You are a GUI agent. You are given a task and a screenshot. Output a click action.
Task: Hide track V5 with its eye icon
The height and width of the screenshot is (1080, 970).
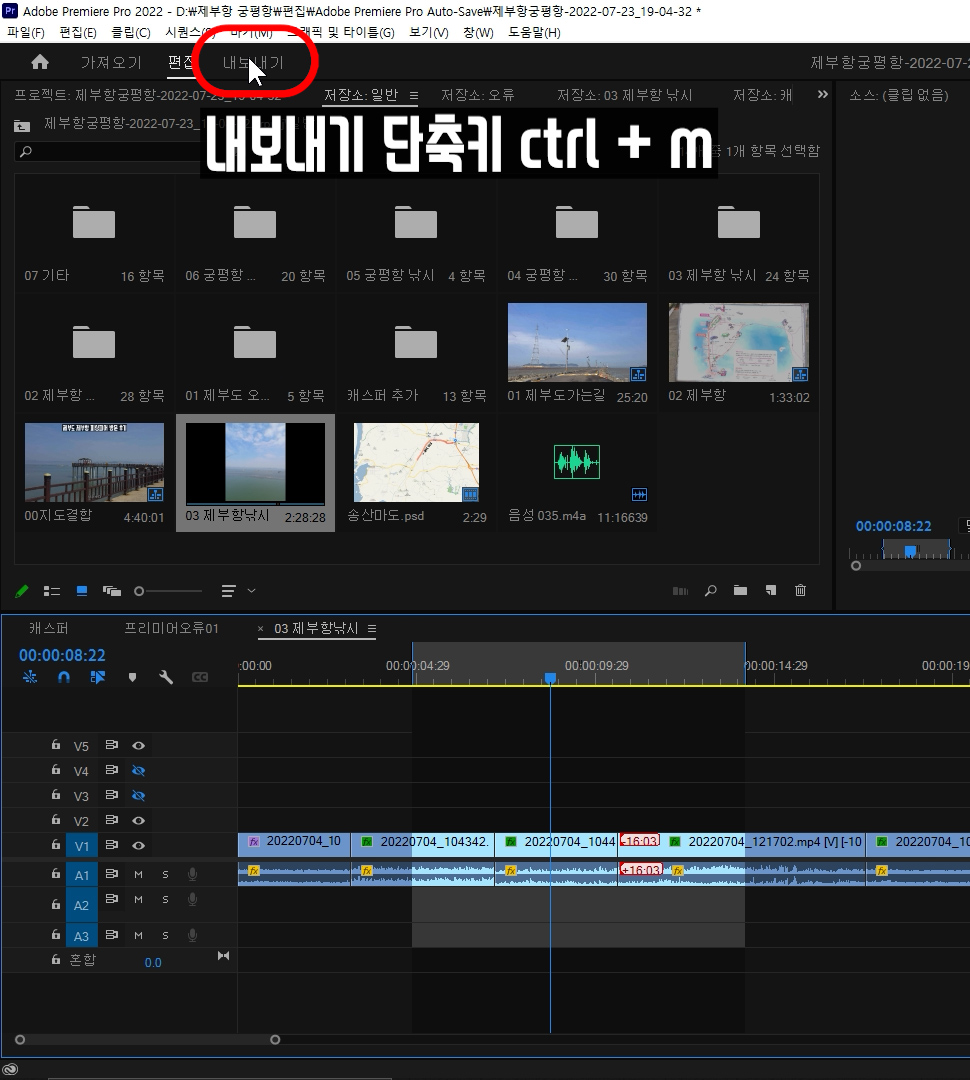click(x=138, y=746)
